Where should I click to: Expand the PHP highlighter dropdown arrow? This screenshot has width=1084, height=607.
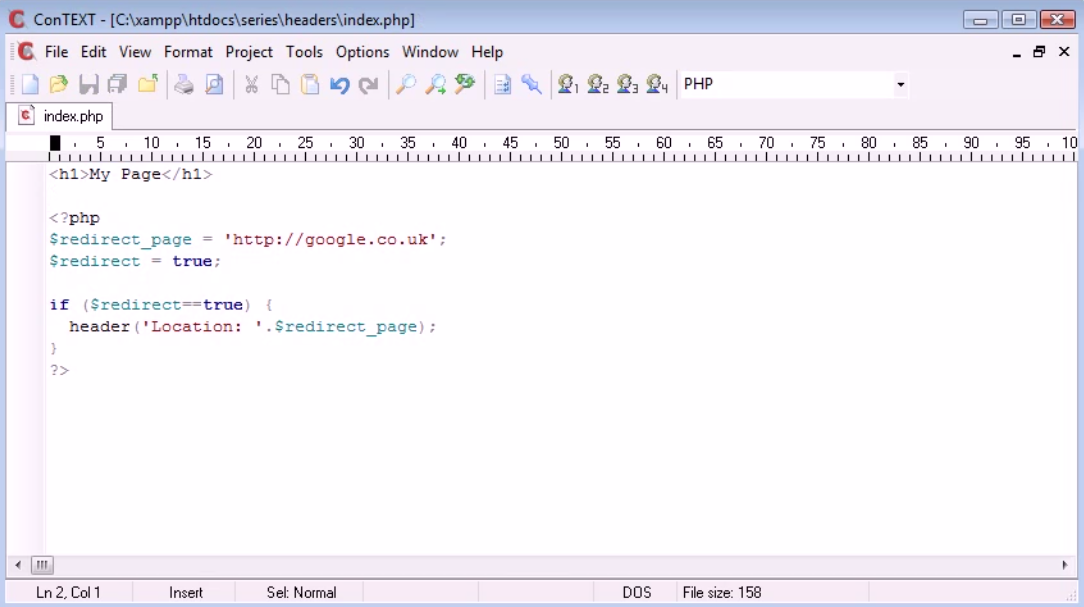coord(900,84)
